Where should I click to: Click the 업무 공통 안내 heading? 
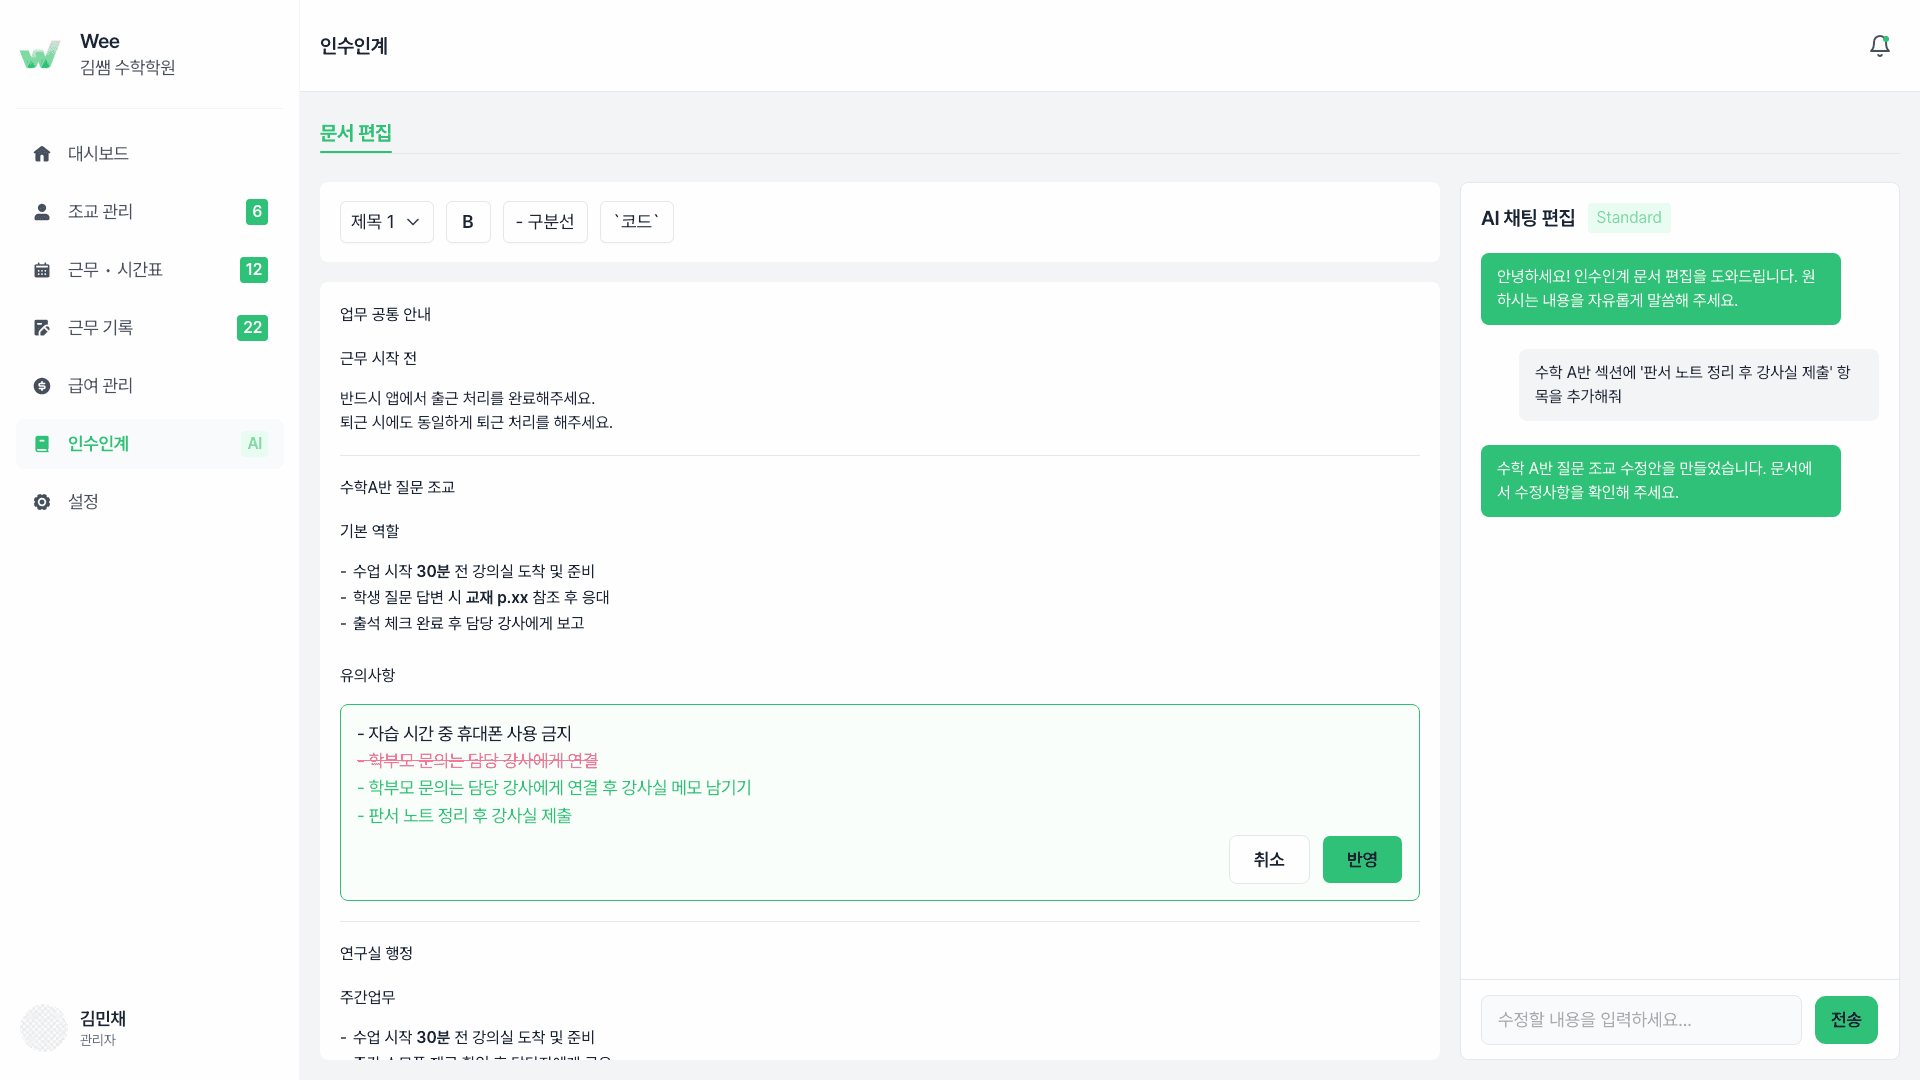tap(386, 315)
